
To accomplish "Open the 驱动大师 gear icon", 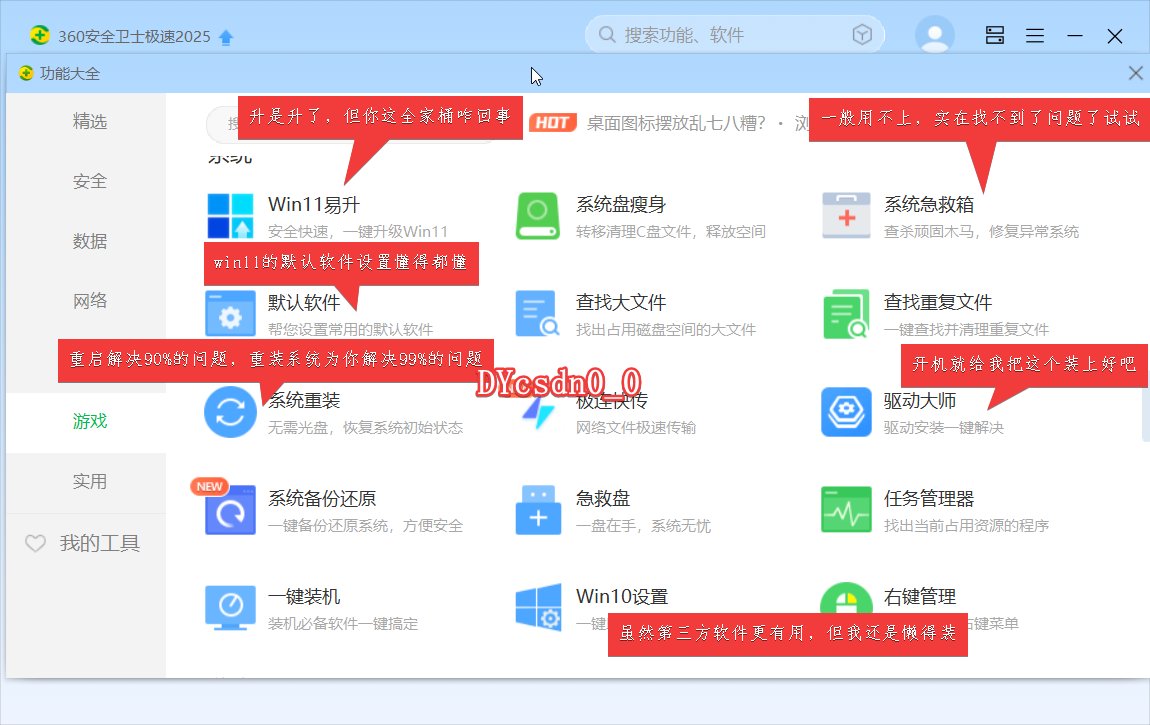I will coord(846,412).
